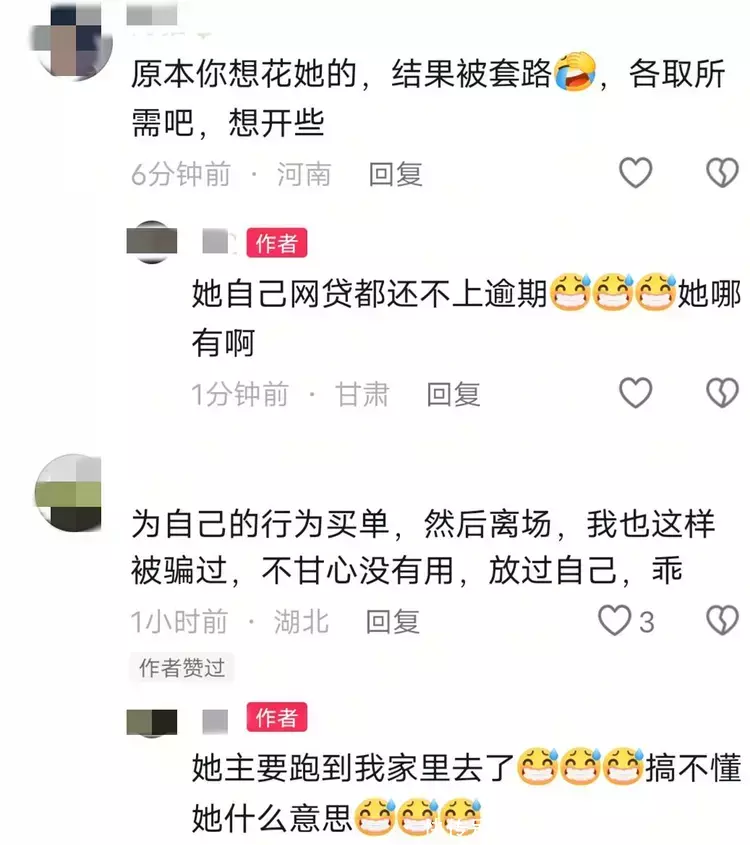The image size is (750, 845).
Task: Open author's small avatar in first reply
Action: 151,241
